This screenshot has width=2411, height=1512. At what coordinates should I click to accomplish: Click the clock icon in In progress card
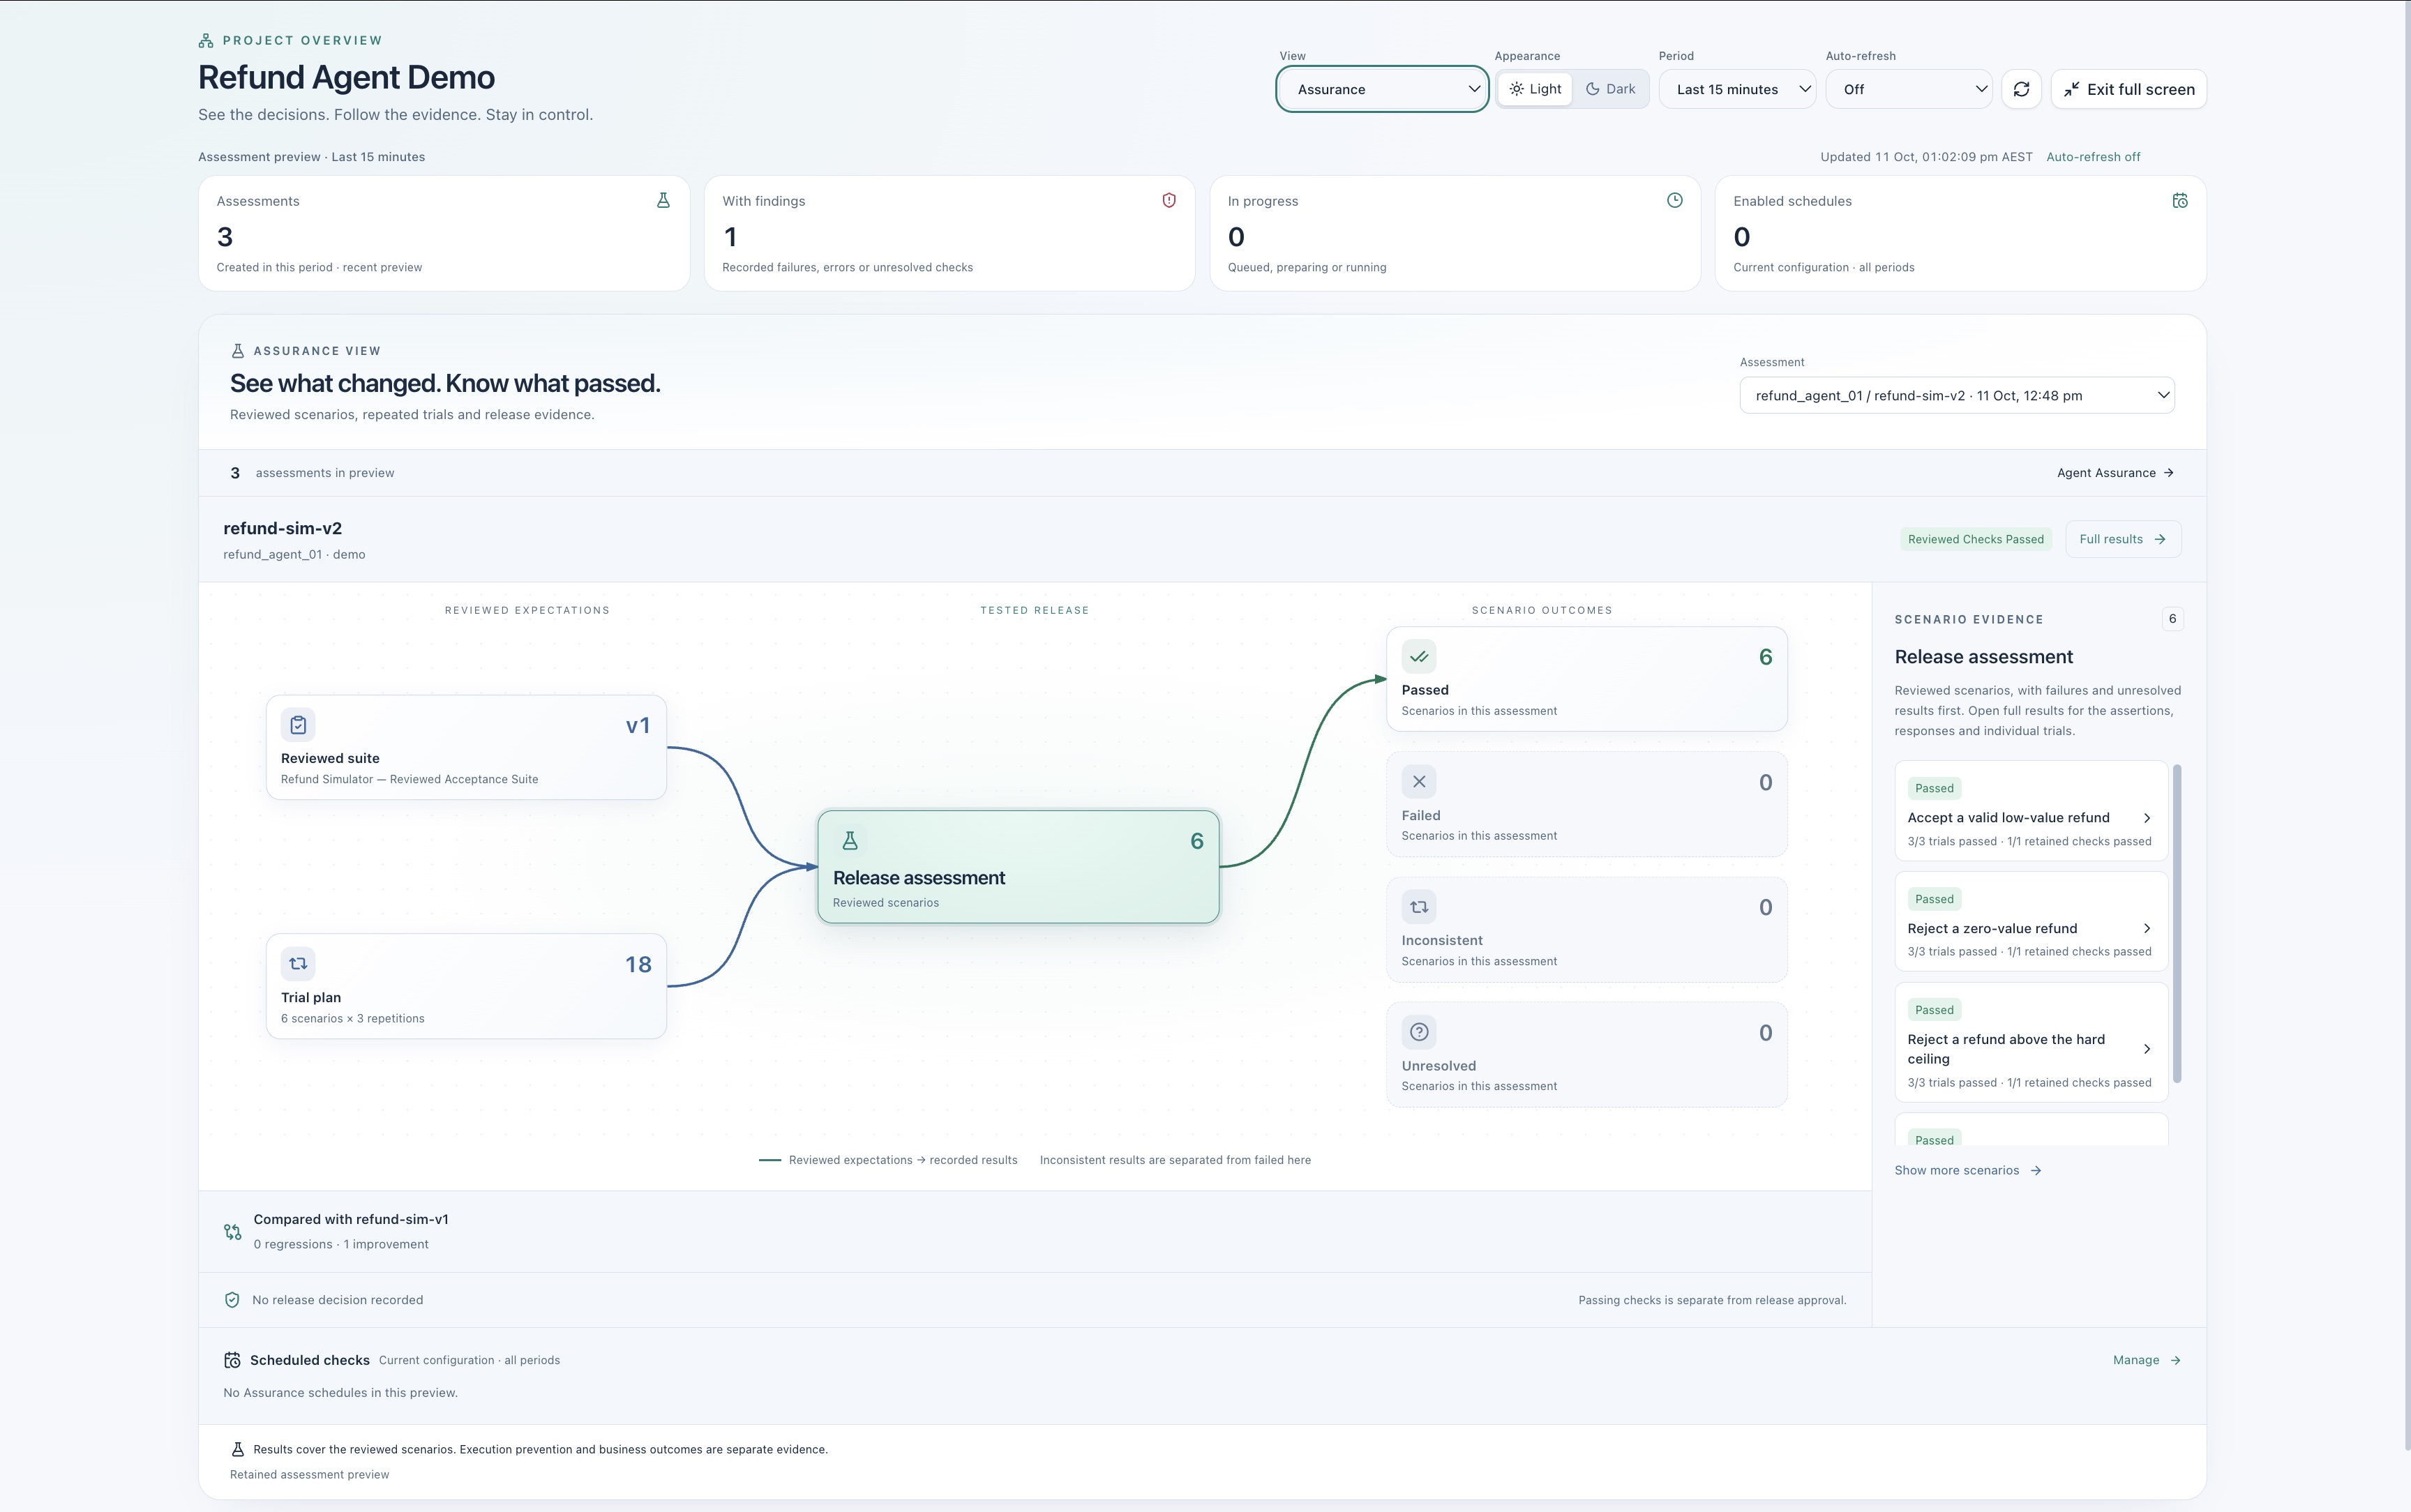point(1675,201)
